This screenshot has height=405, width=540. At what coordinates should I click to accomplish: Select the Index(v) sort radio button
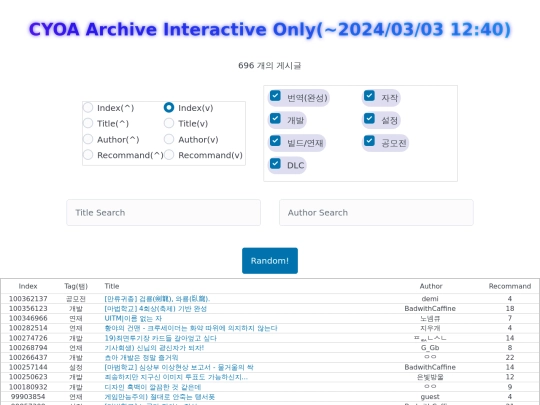point(169,107)
